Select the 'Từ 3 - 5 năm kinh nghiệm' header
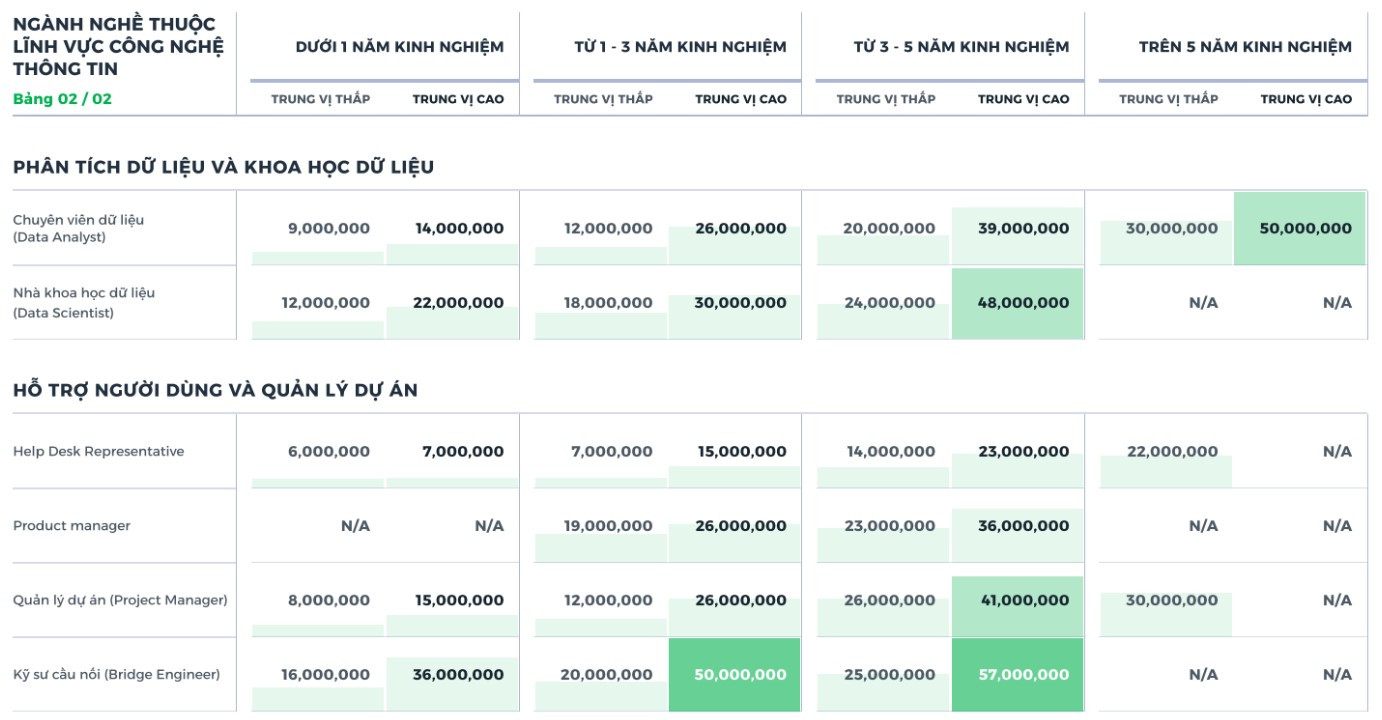 pyautogui.click(x=961, y=47)
